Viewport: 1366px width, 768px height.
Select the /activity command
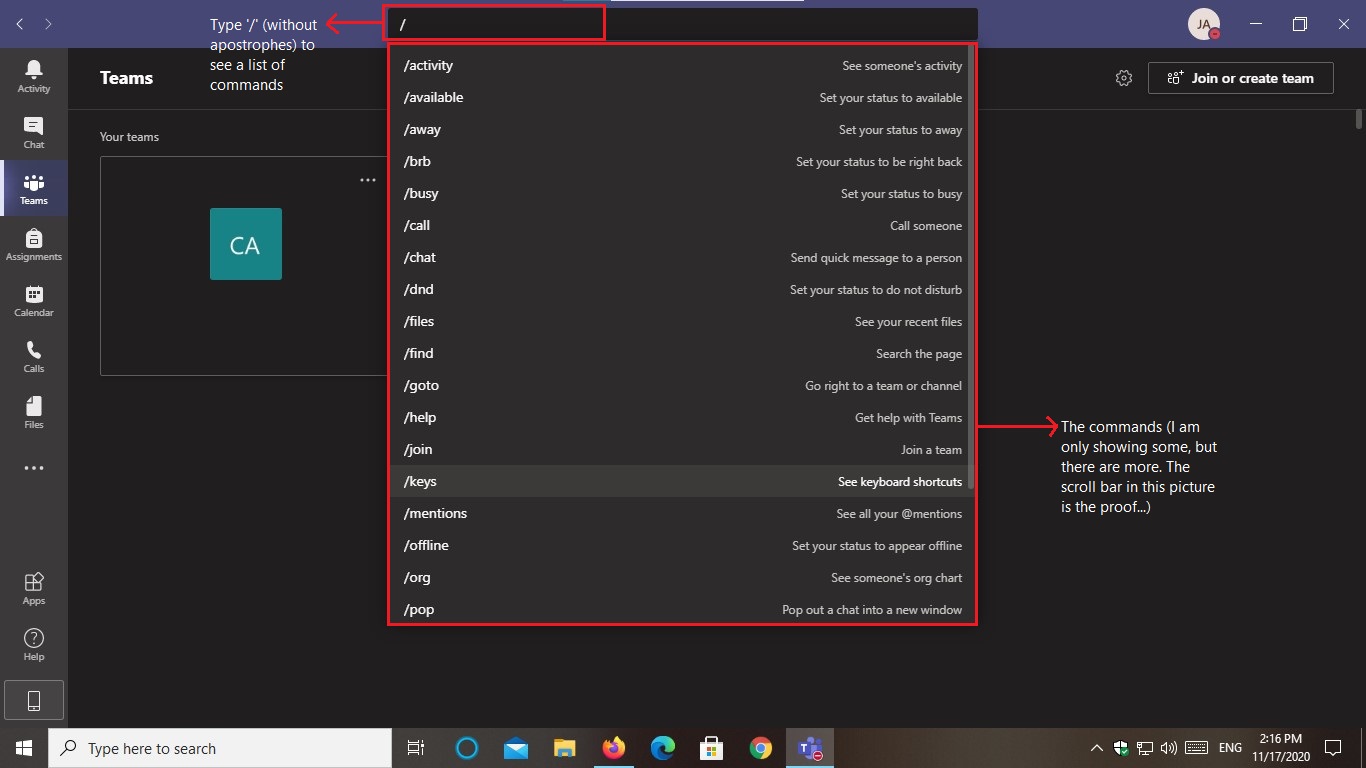tap(681, 66)
